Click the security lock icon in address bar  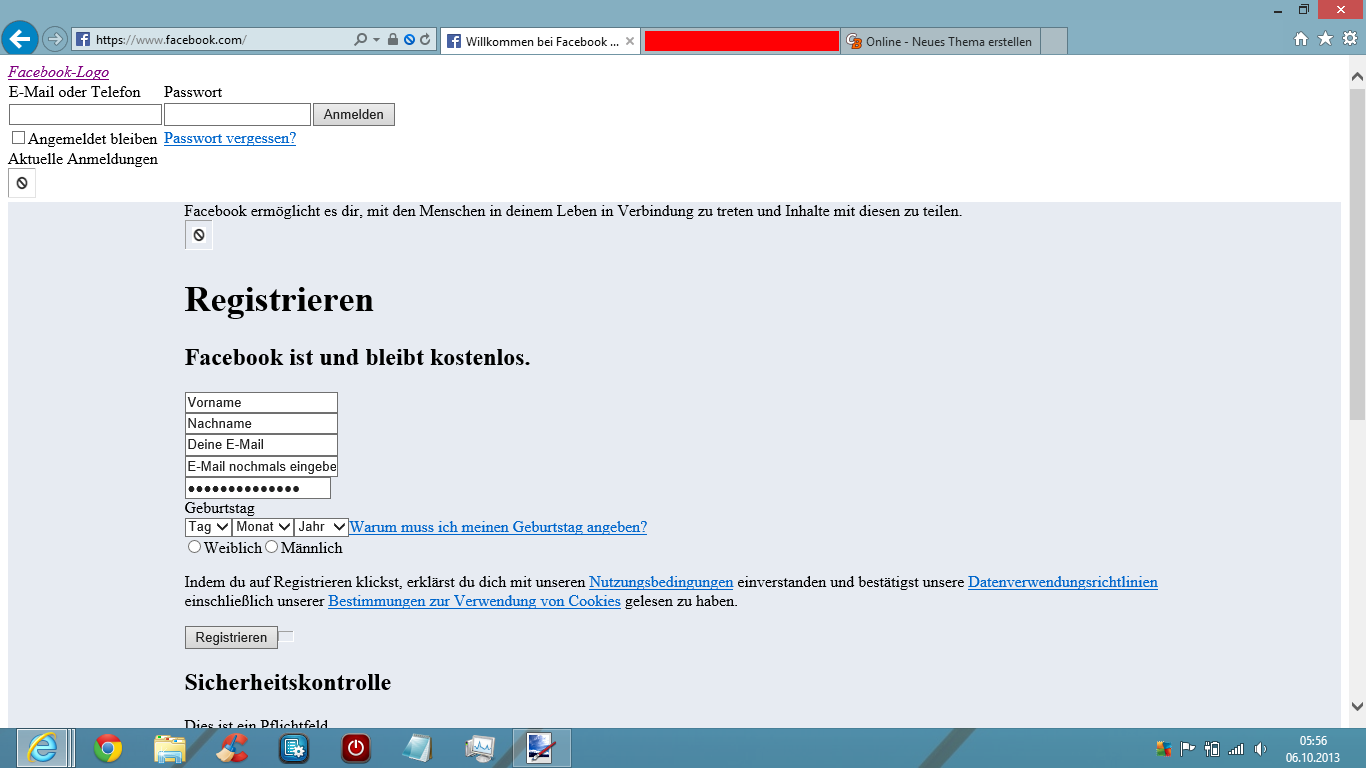tap(393, 40)
